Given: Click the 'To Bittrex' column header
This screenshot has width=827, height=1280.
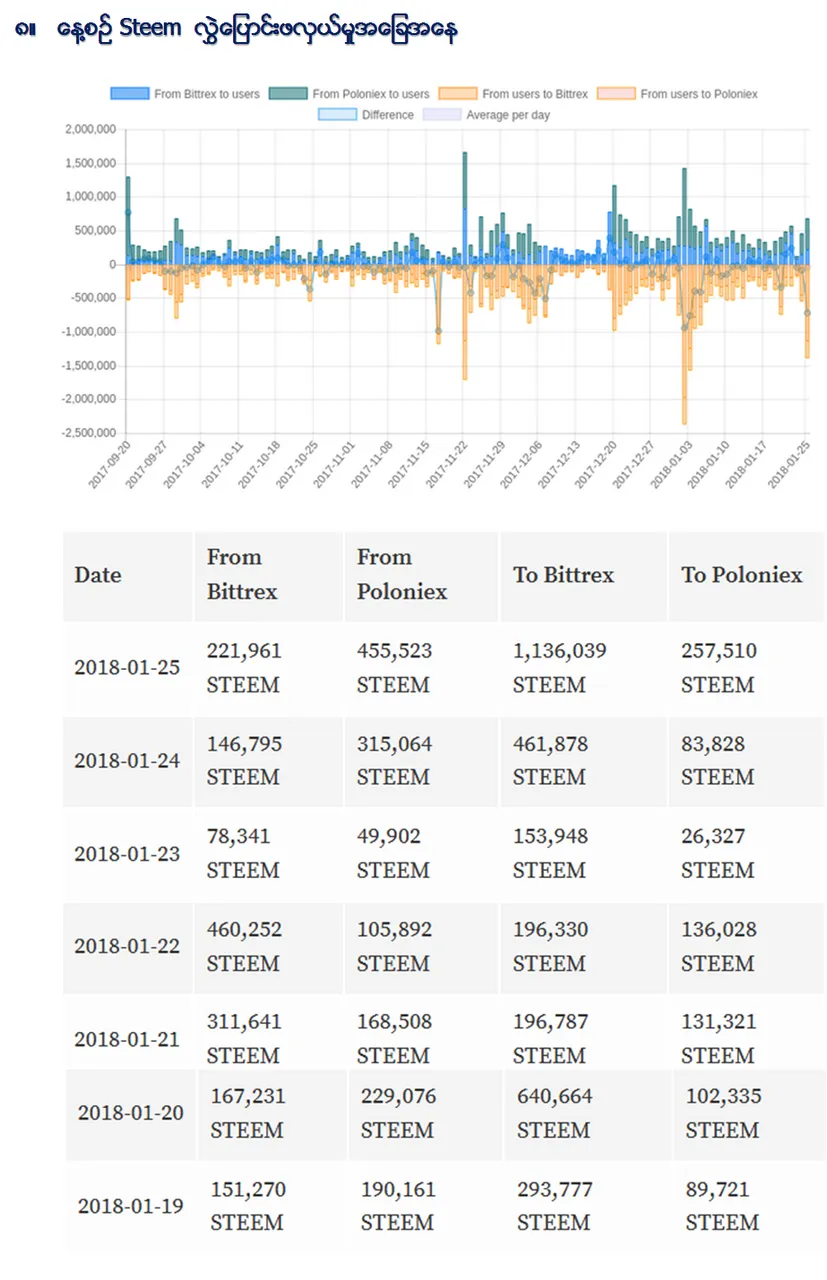Looking at the screenshot, I should click(x=583, y=576).
